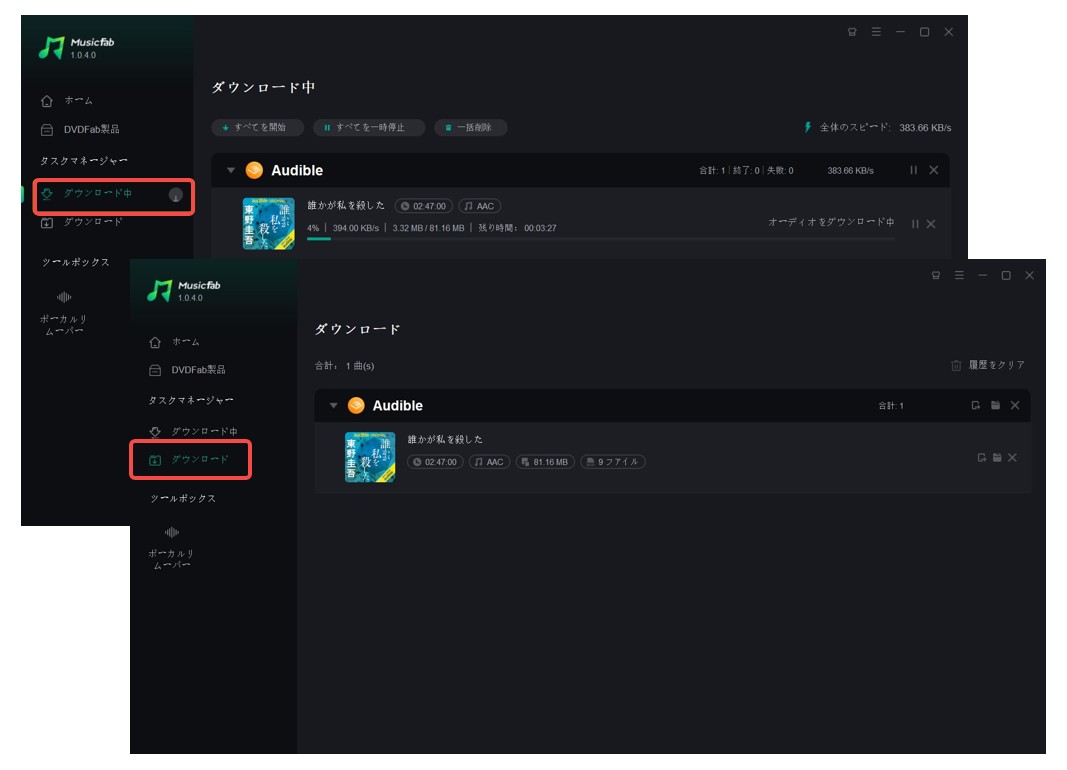The image size is (1067, 770).
Task: Pause the Audible group downloads in its header row
Action: click(x=913, y=171)
